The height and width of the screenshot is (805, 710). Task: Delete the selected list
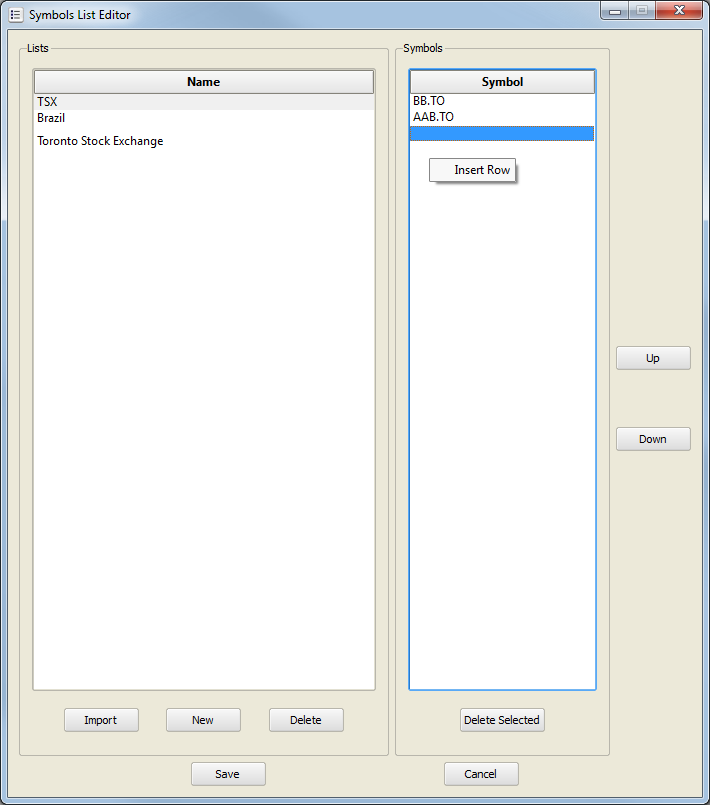point(305,720)
